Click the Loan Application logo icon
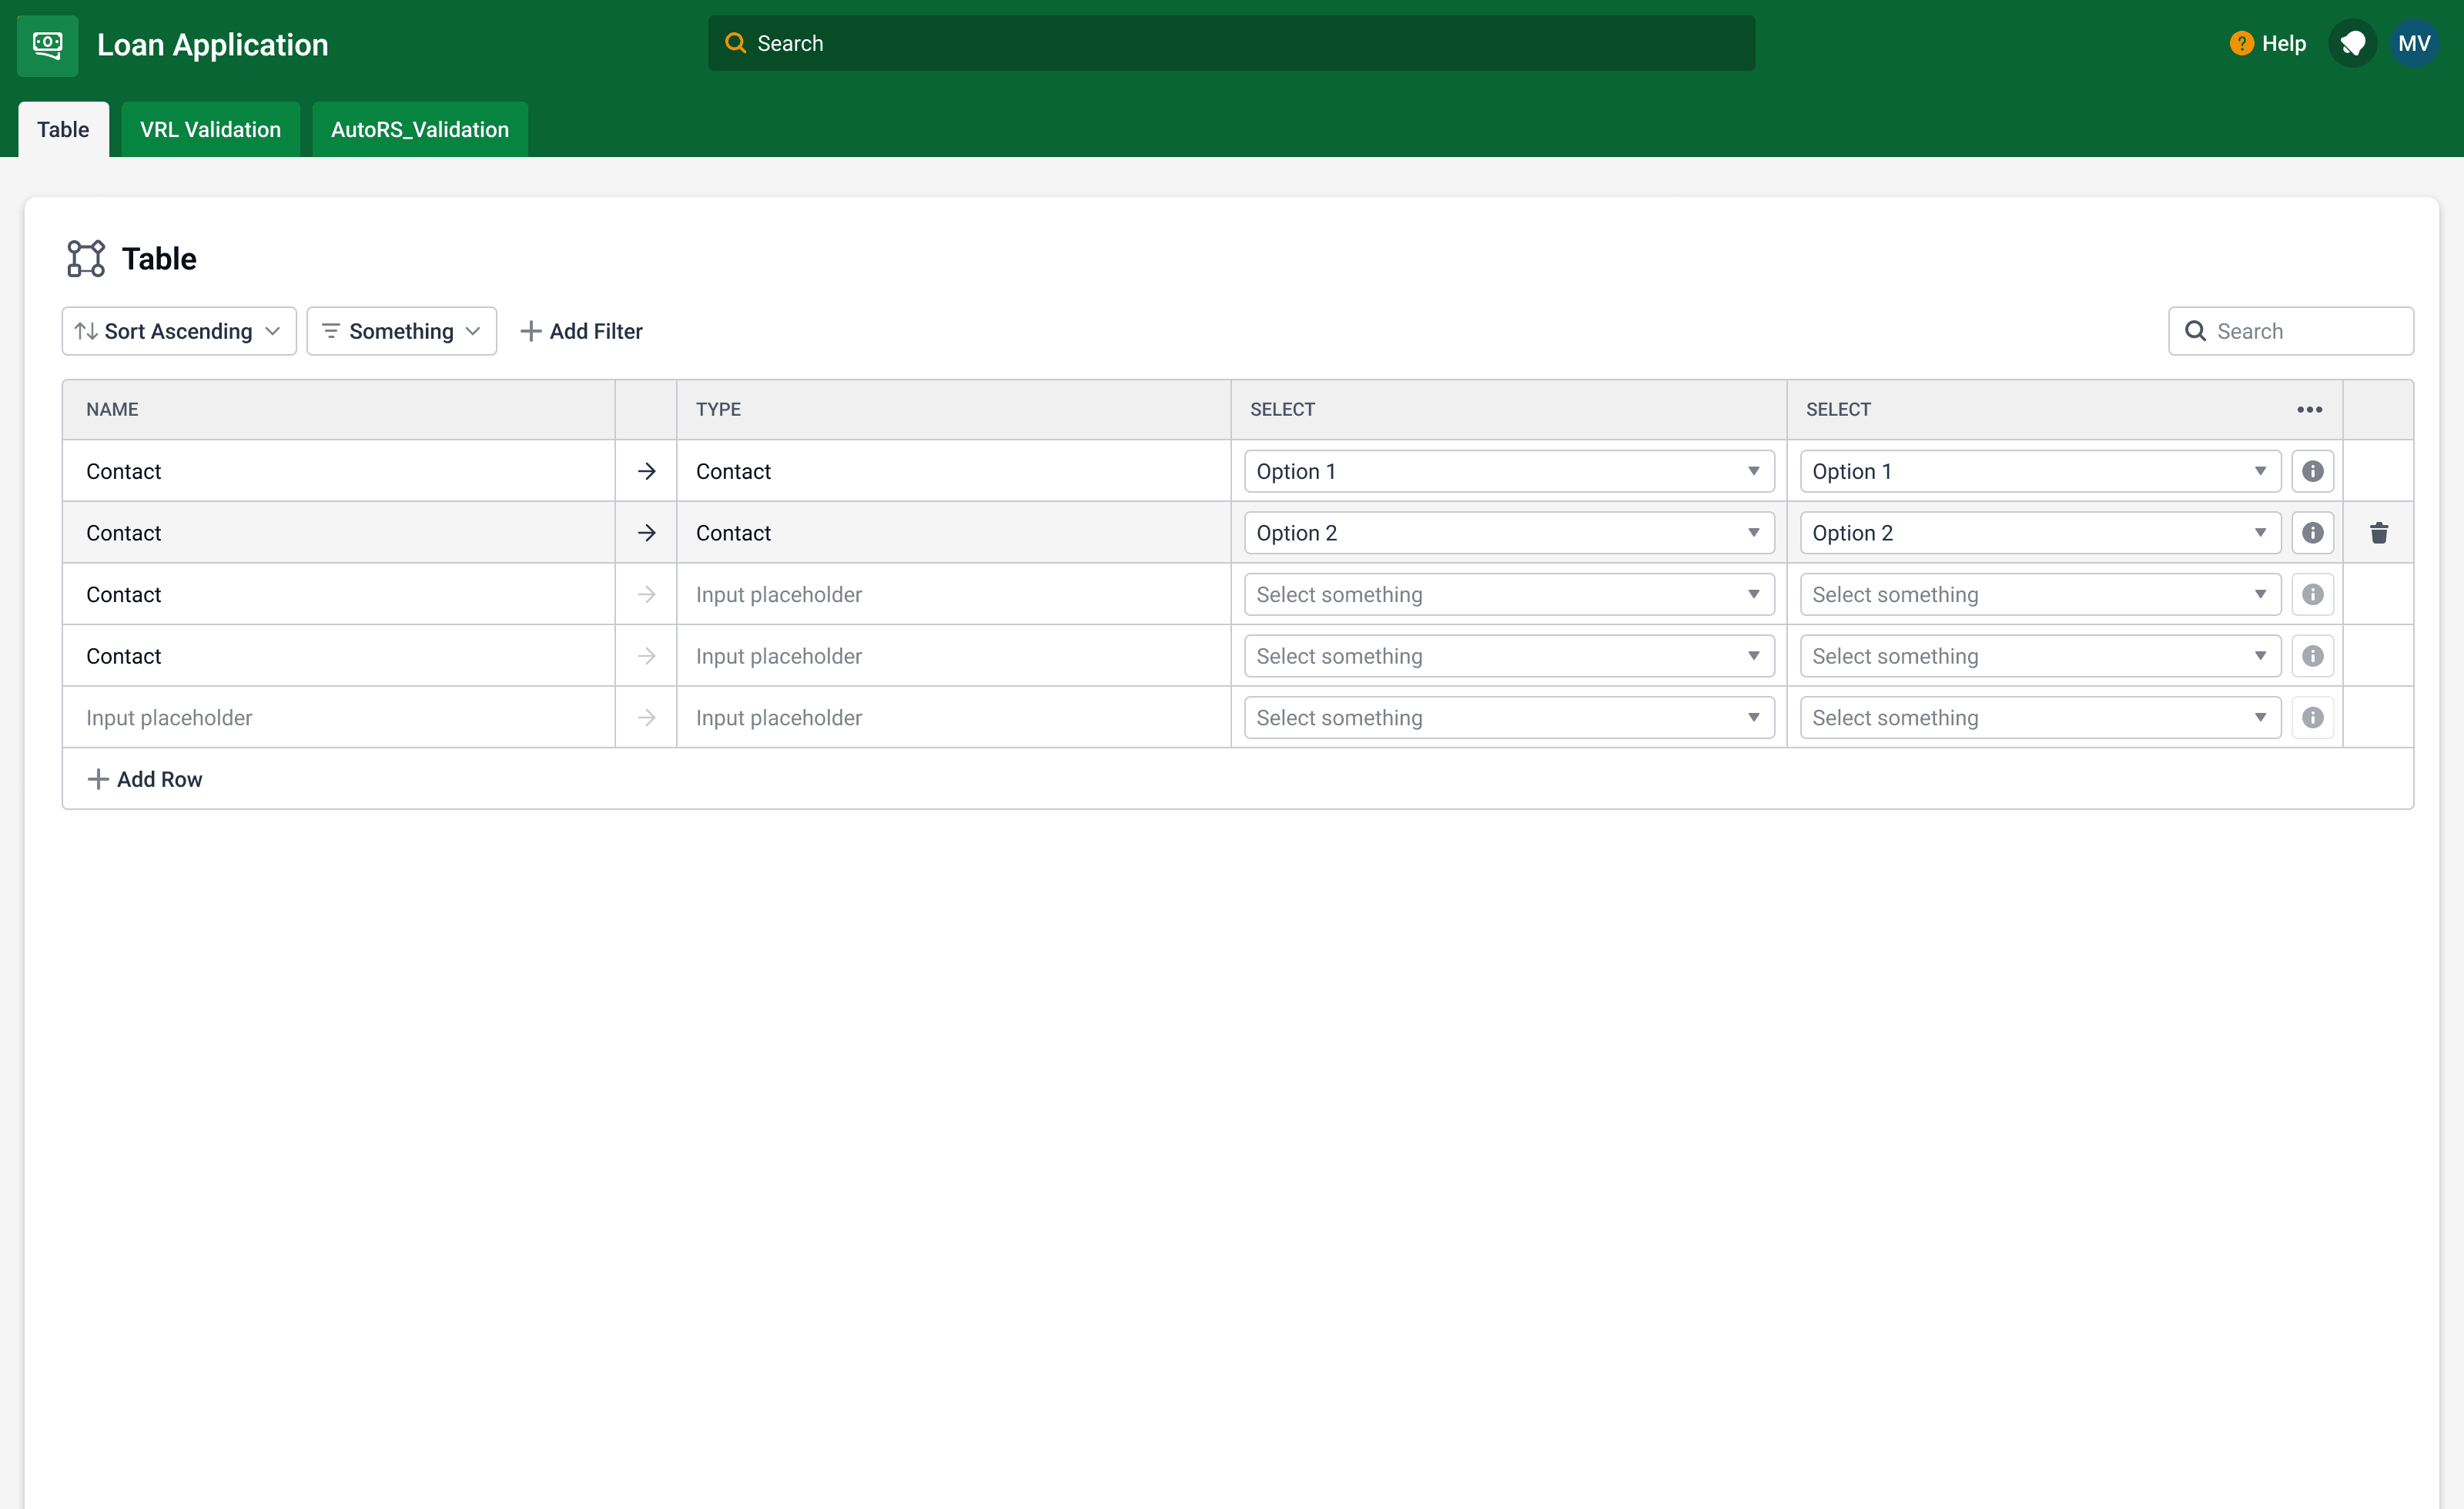The width and height of the screenshot is (2464, 1509). [x=48, y=45]
